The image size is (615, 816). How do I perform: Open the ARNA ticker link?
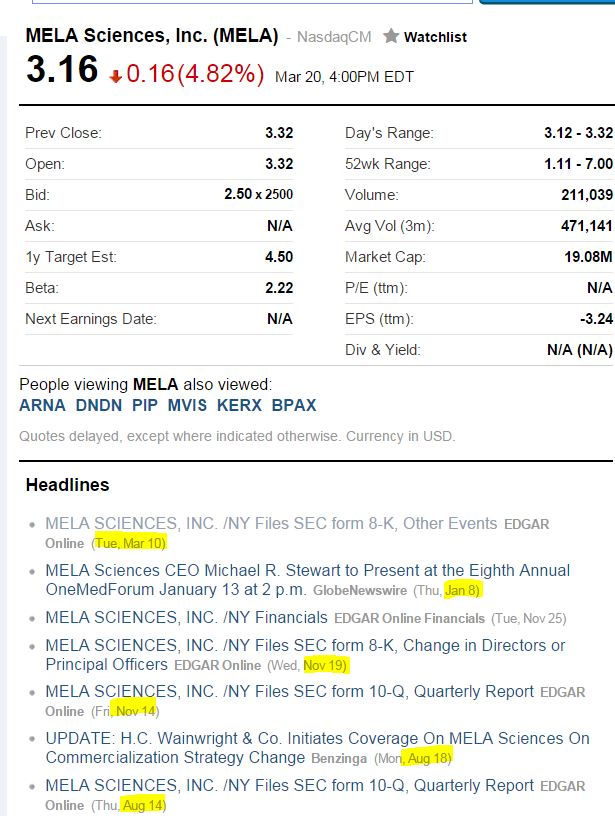(42, 405)
